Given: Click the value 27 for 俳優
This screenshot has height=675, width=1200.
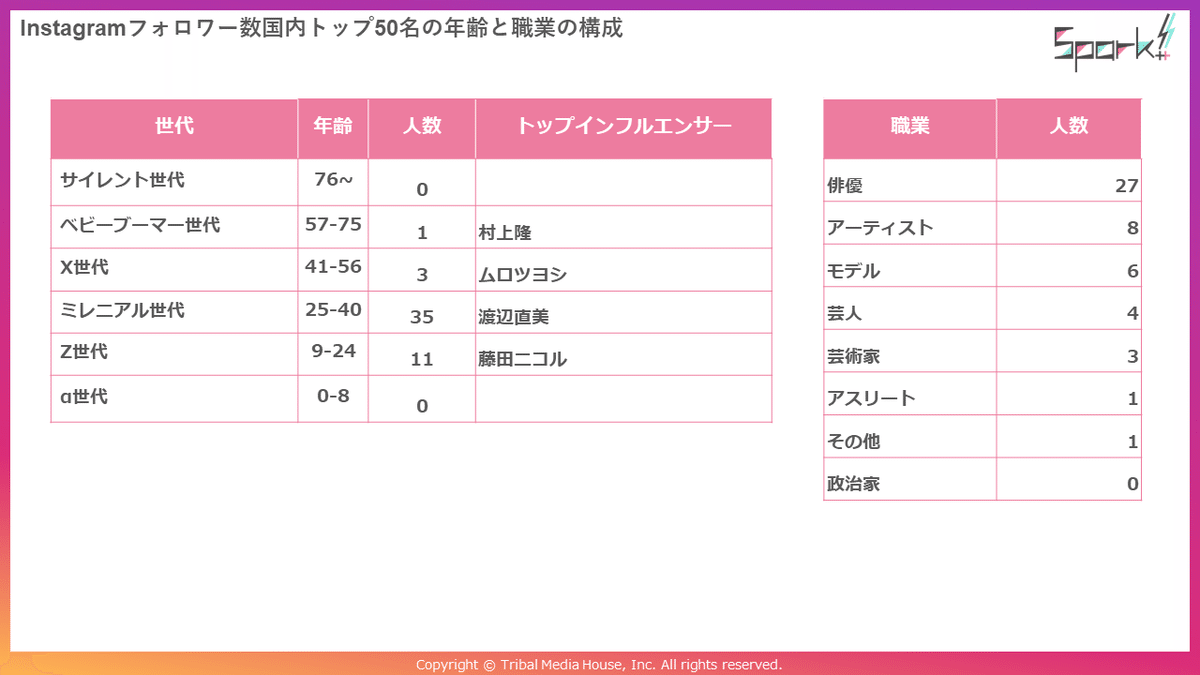Looking at the screenshot, I should pos(1127,186).
